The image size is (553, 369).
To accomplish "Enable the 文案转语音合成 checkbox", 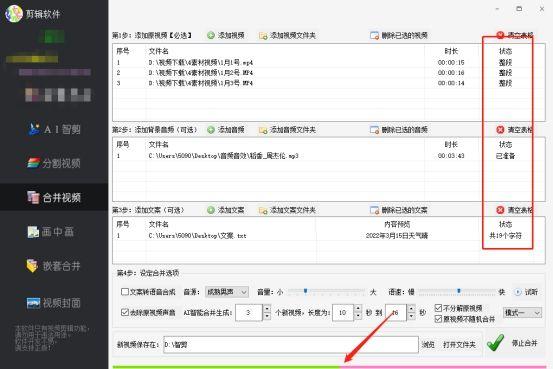I will (124, 292).
